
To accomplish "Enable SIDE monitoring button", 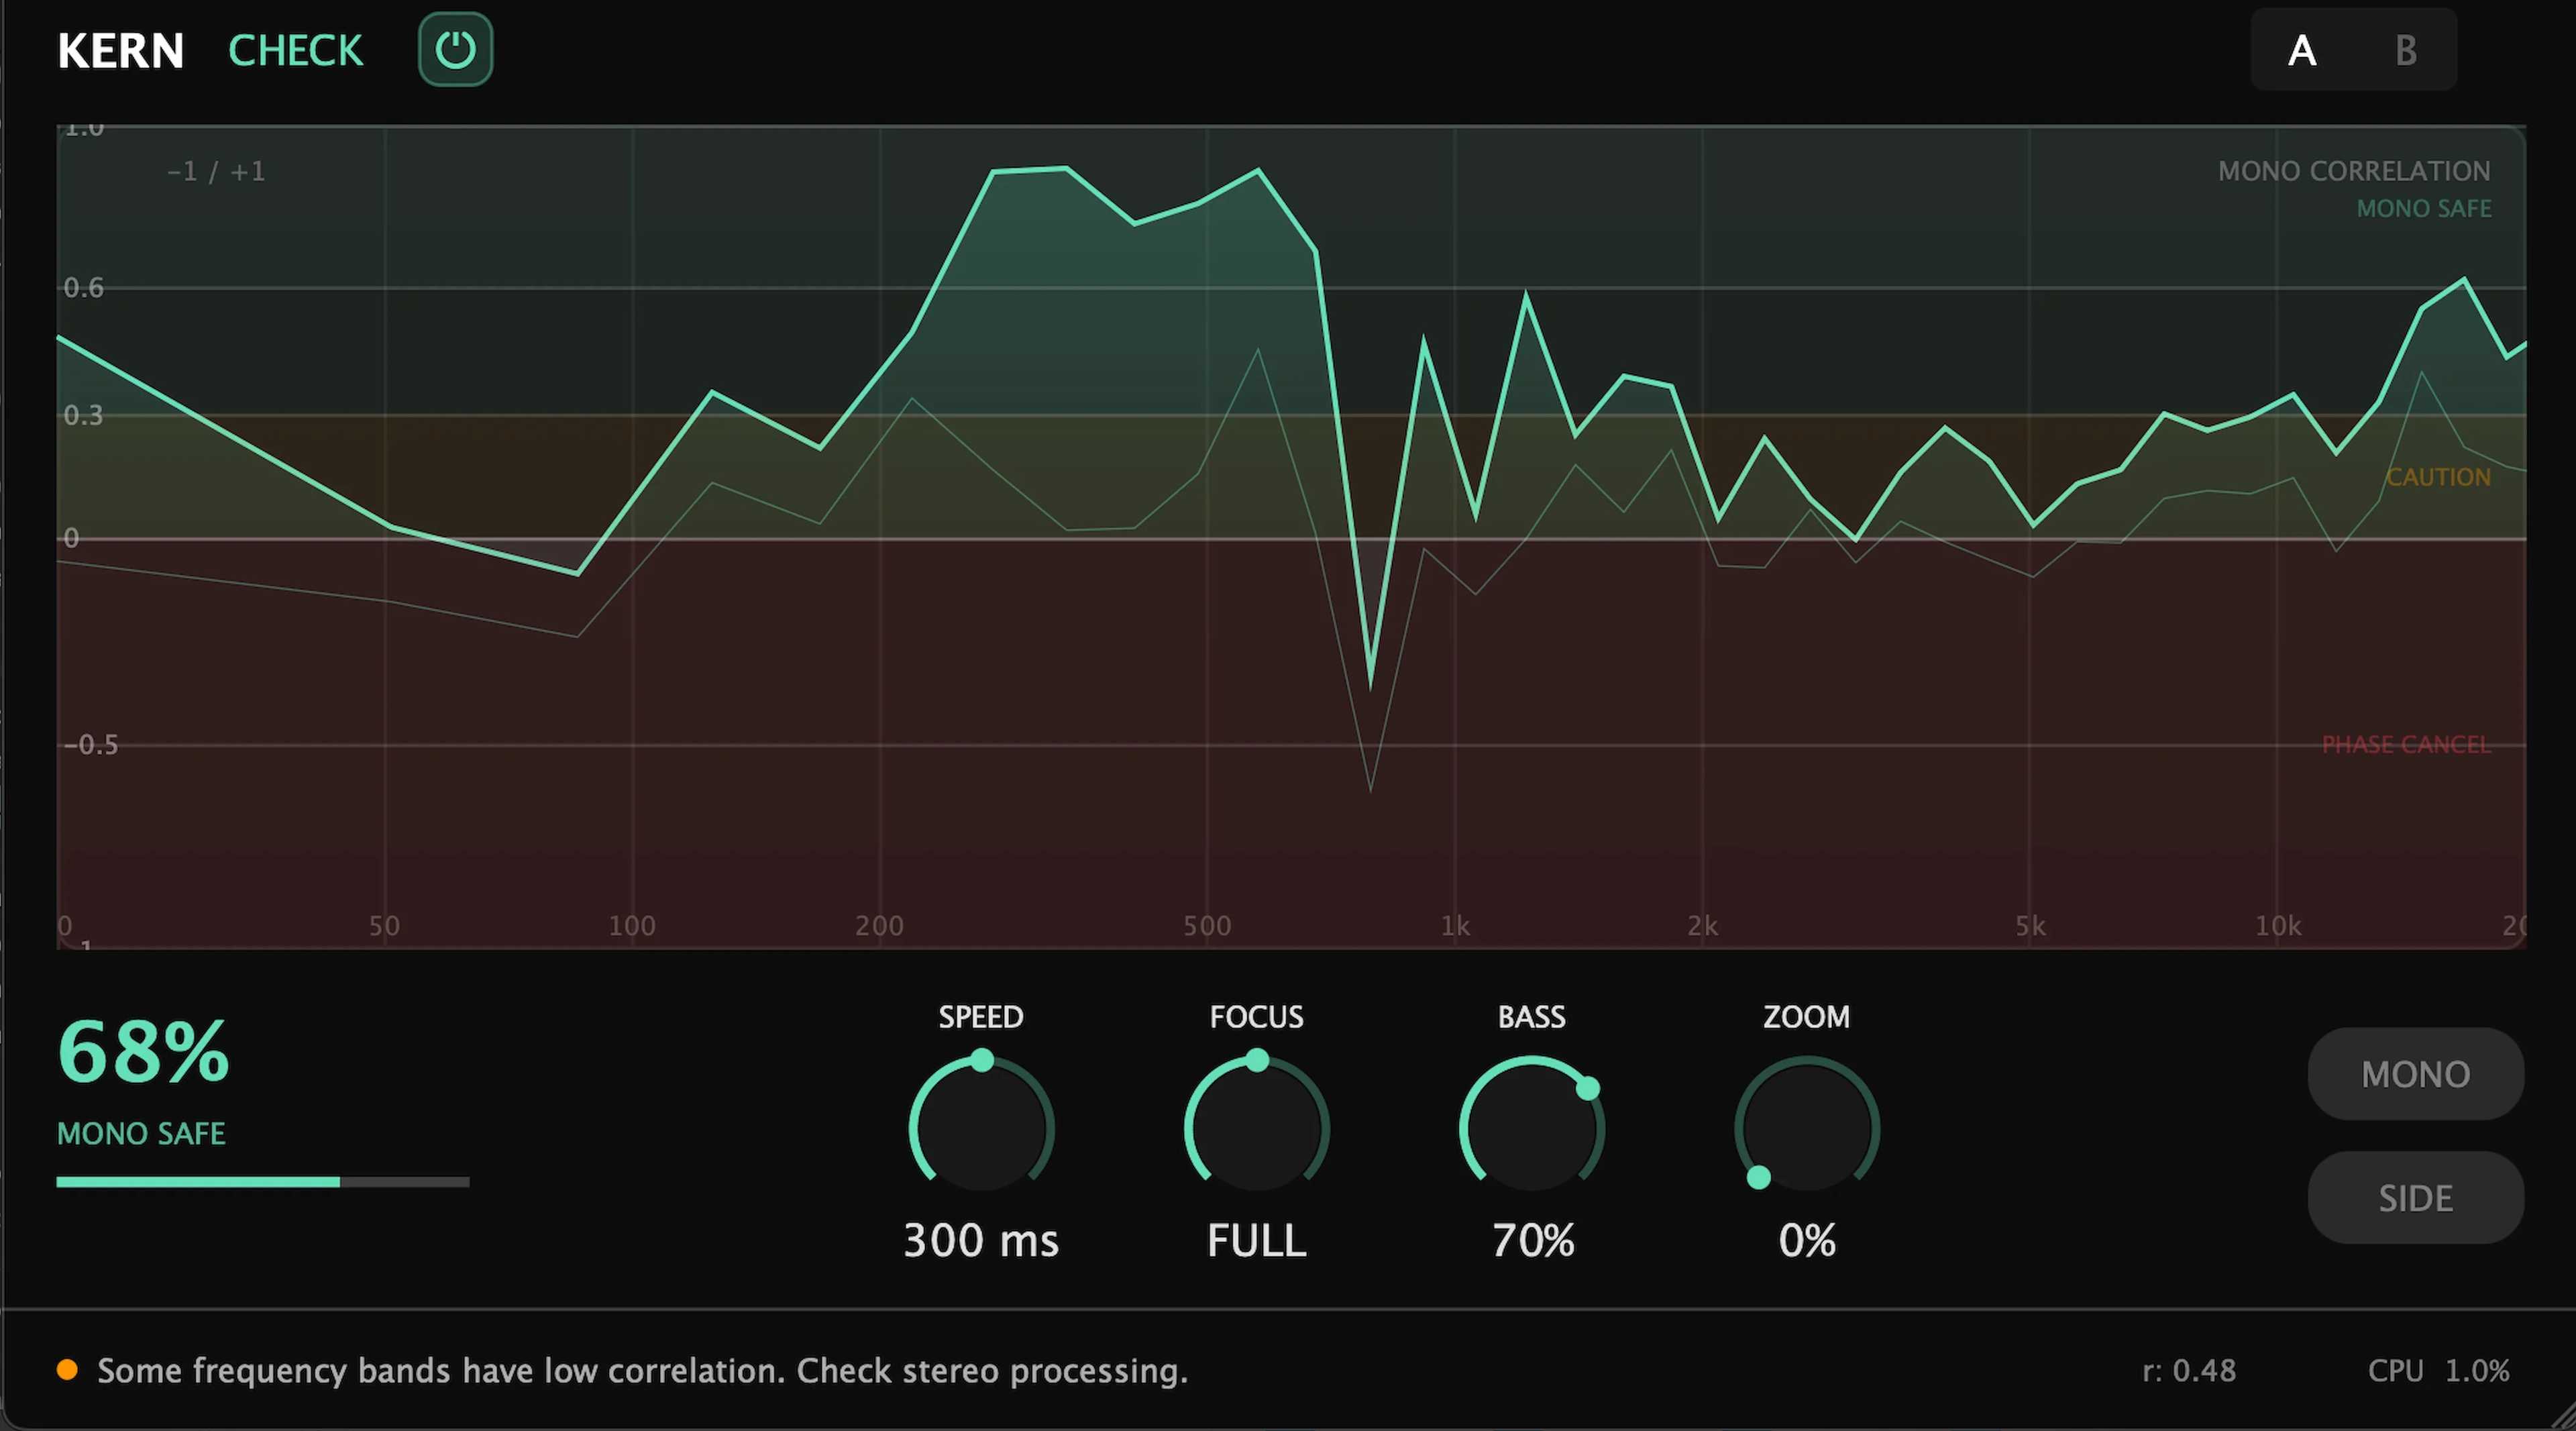I will 2415,1198.
